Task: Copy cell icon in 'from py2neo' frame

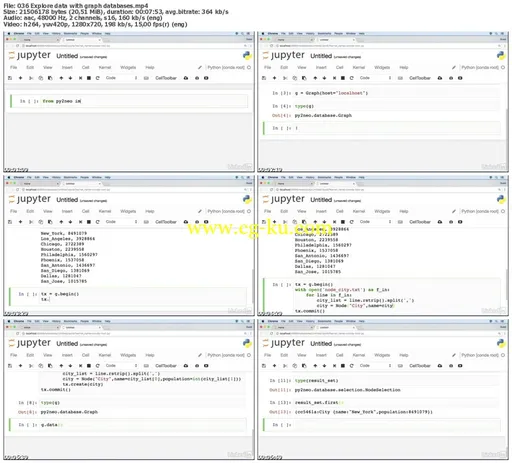Action: click(x=41, y=78)
